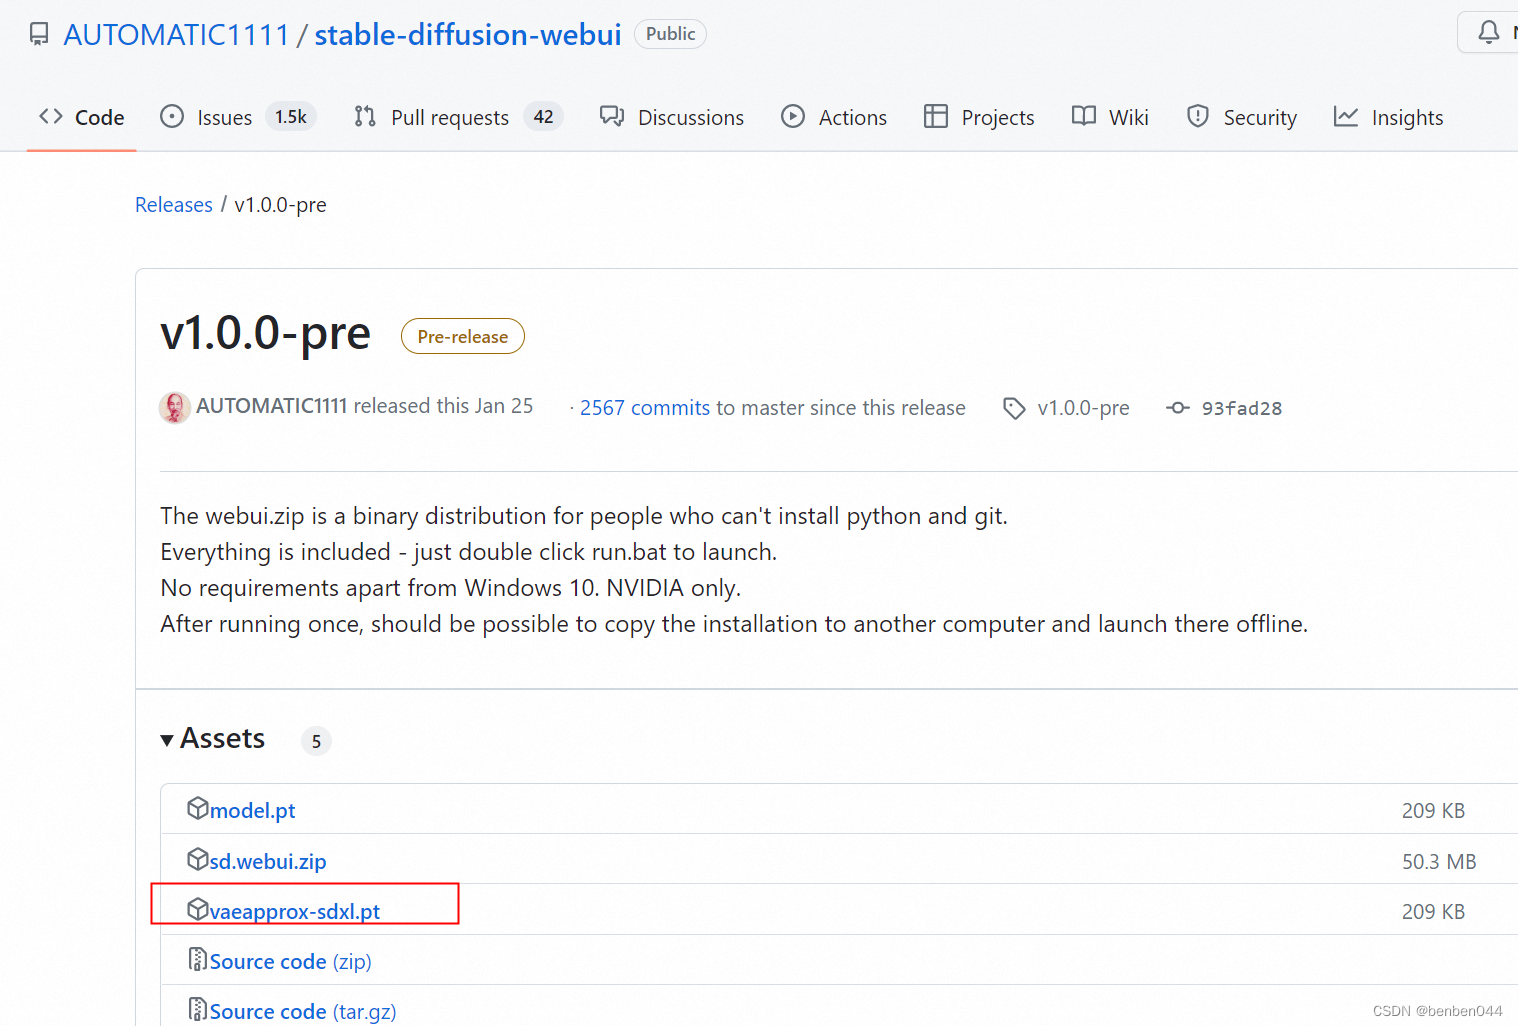
Task: Click the Discussions speech bubble icon
Action: click(612, 117)
